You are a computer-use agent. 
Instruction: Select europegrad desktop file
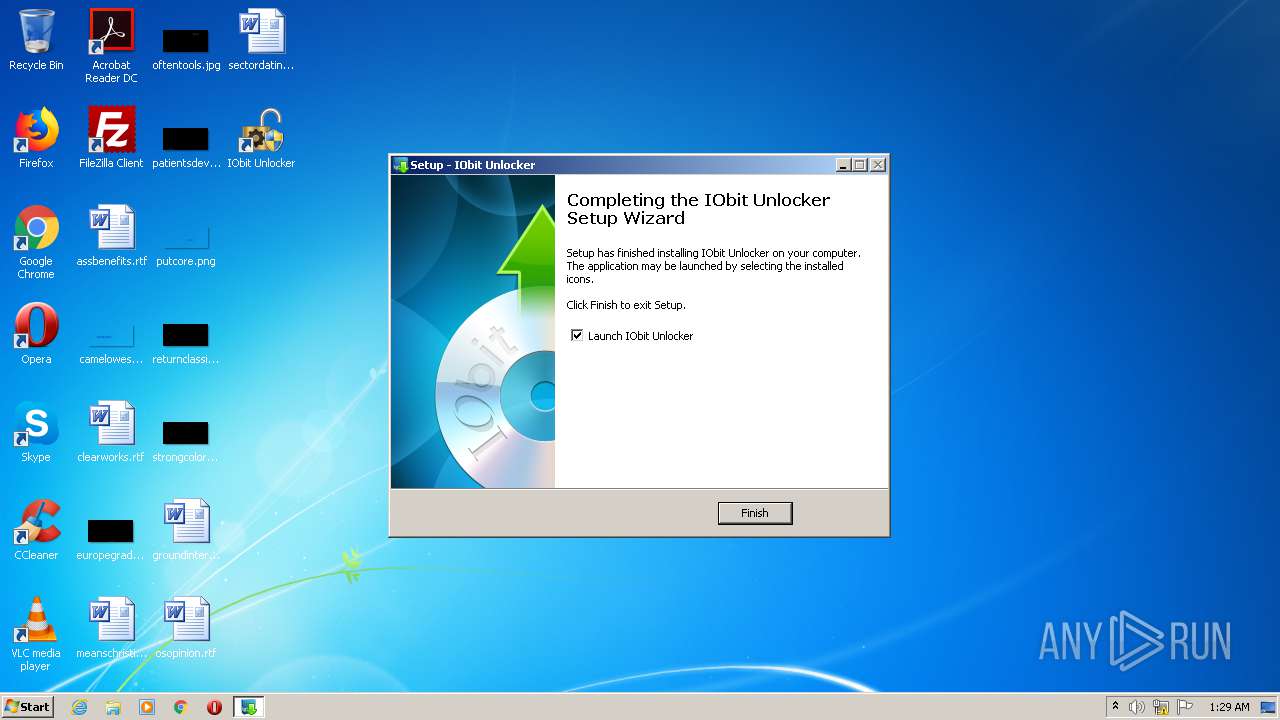tap(111, 538)
